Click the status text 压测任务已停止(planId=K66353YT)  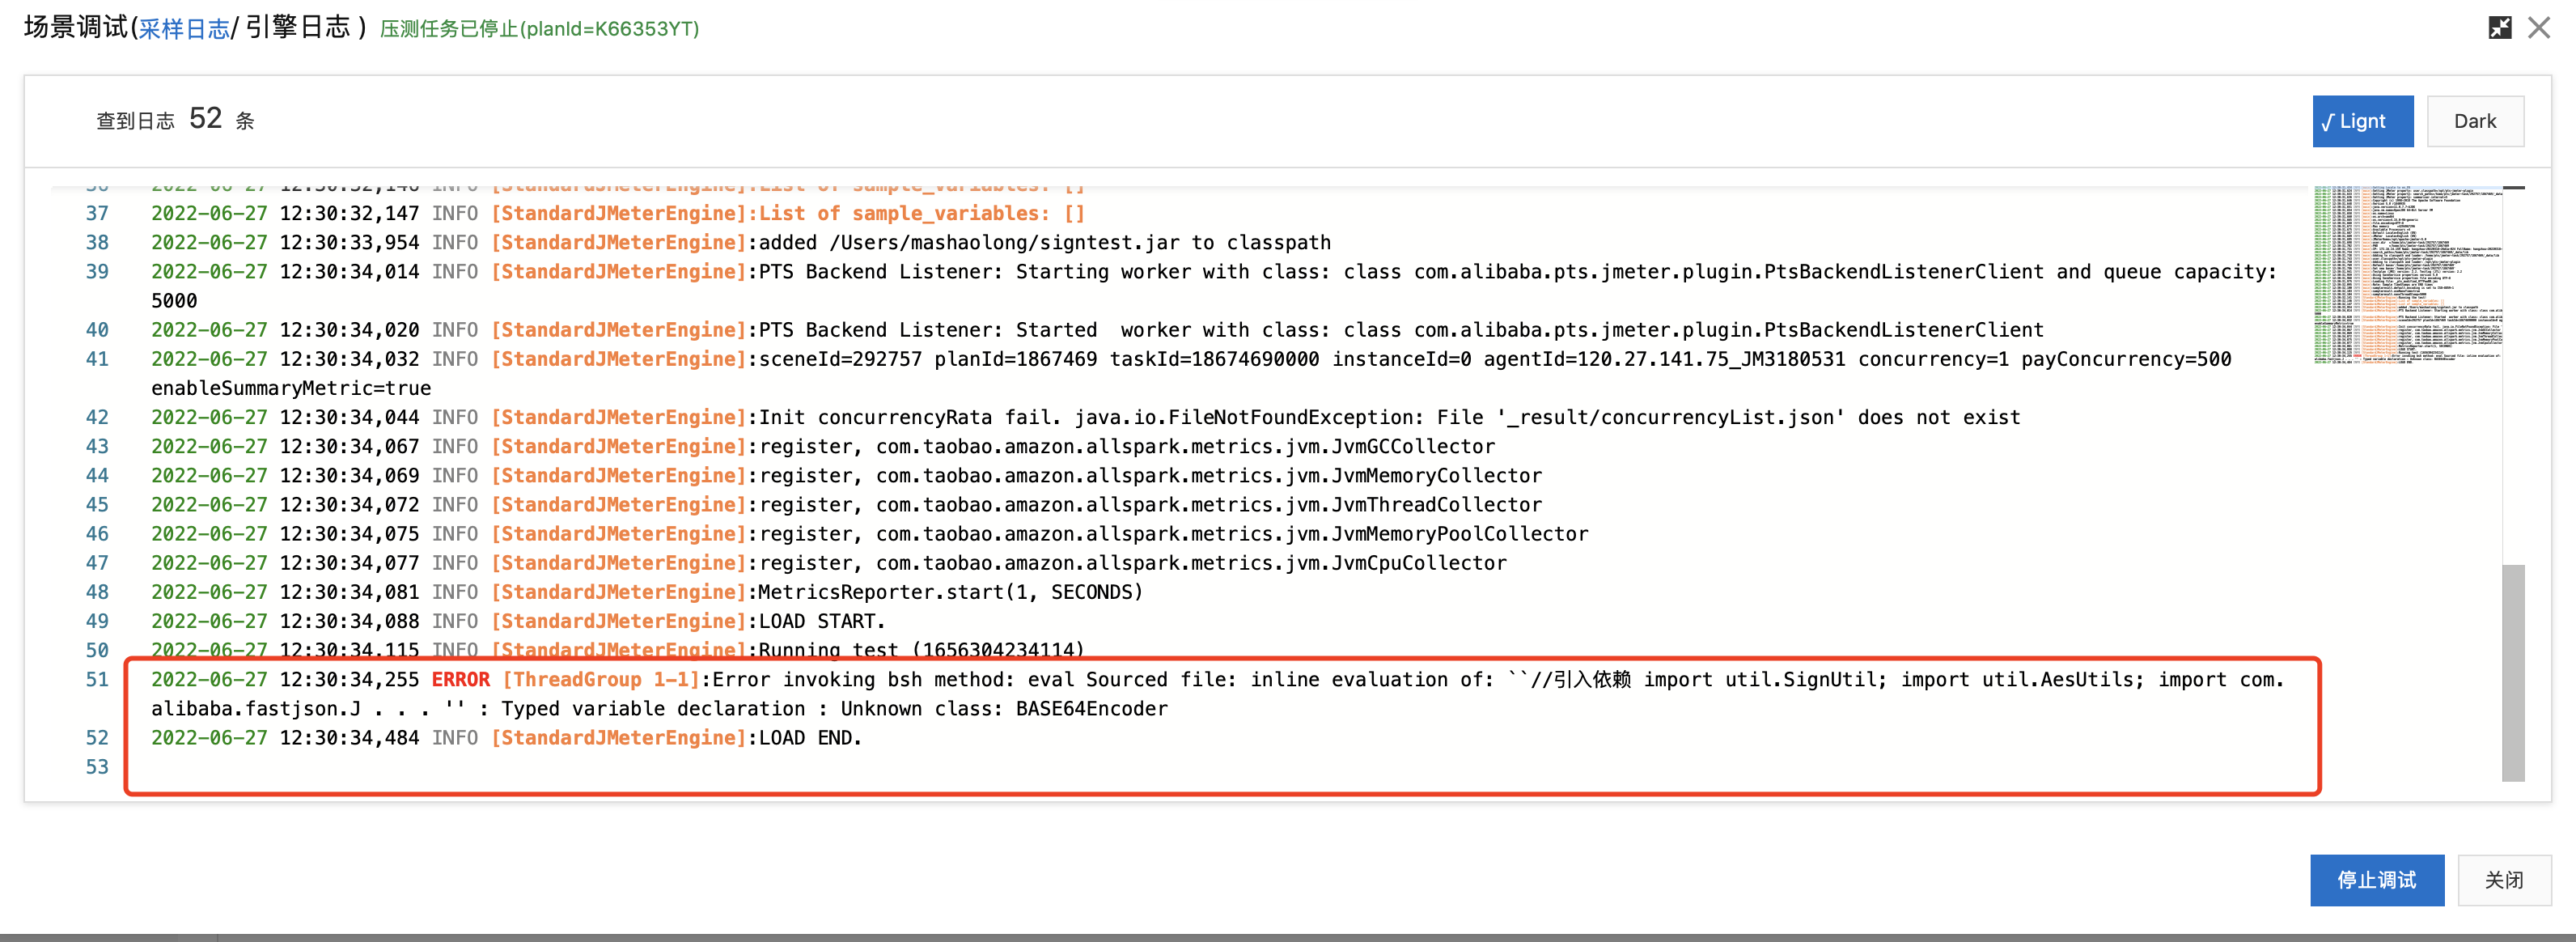coord(539,29)
